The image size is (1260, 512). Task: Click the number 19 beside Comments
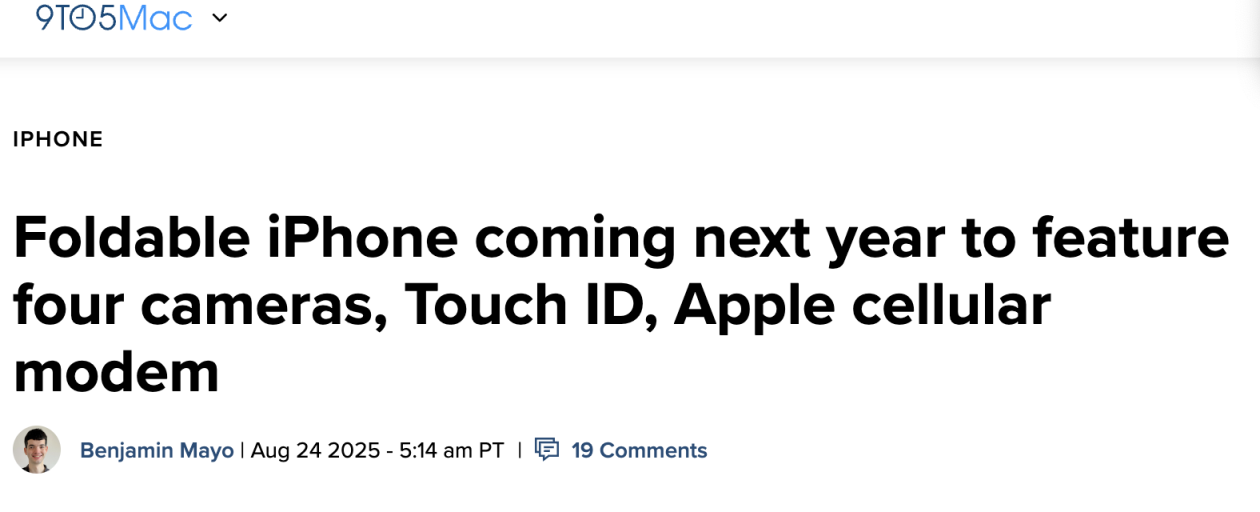[582, 451]
